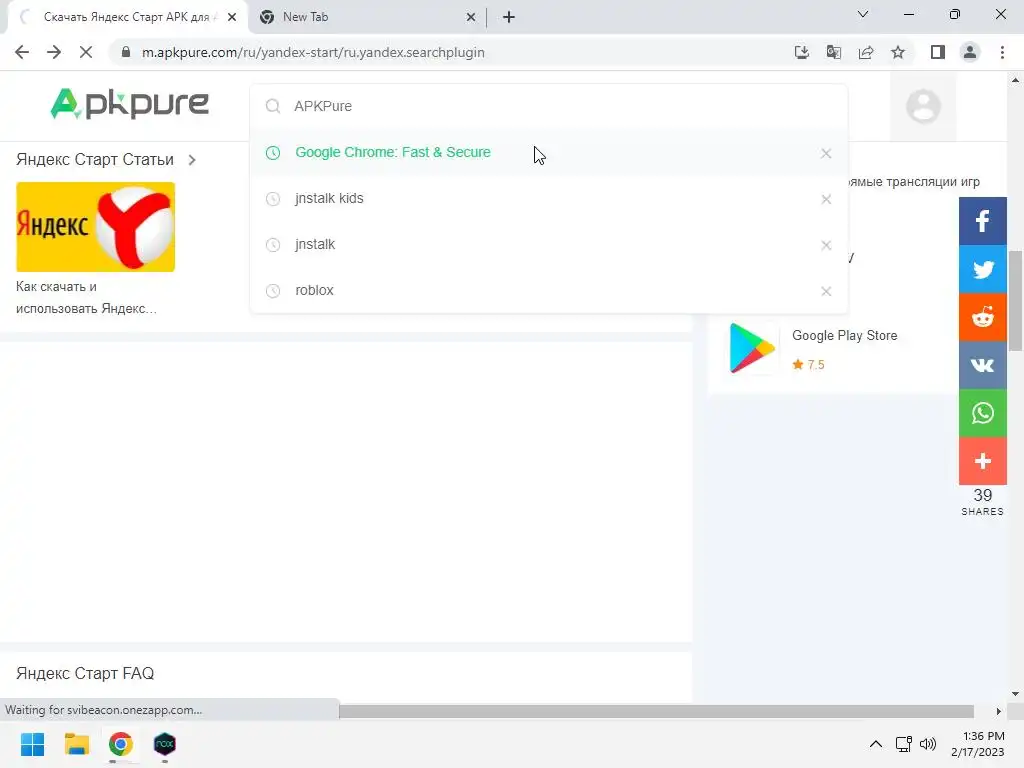1024x768 pixels.
Task: Remove roblox from search history
Action: [826, 291]
